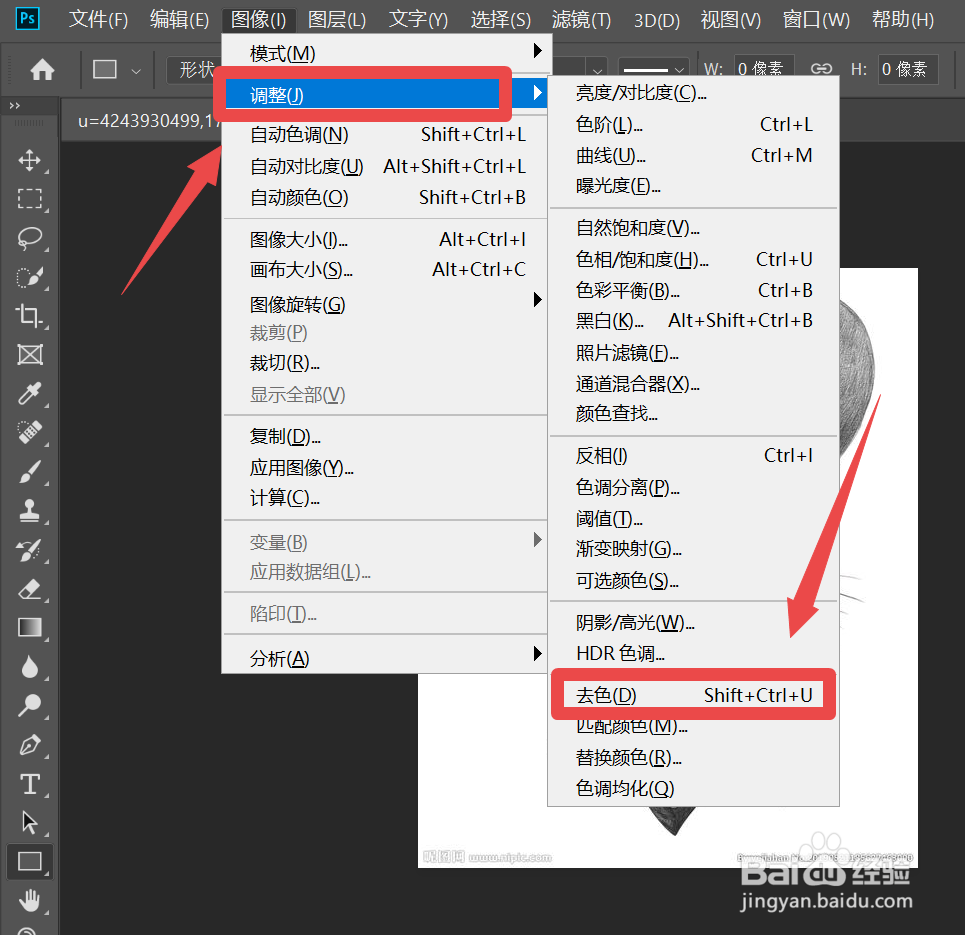This screenshot has width=965, height=935.
Task: Toggle the width-height link icon
Action: 820,69
